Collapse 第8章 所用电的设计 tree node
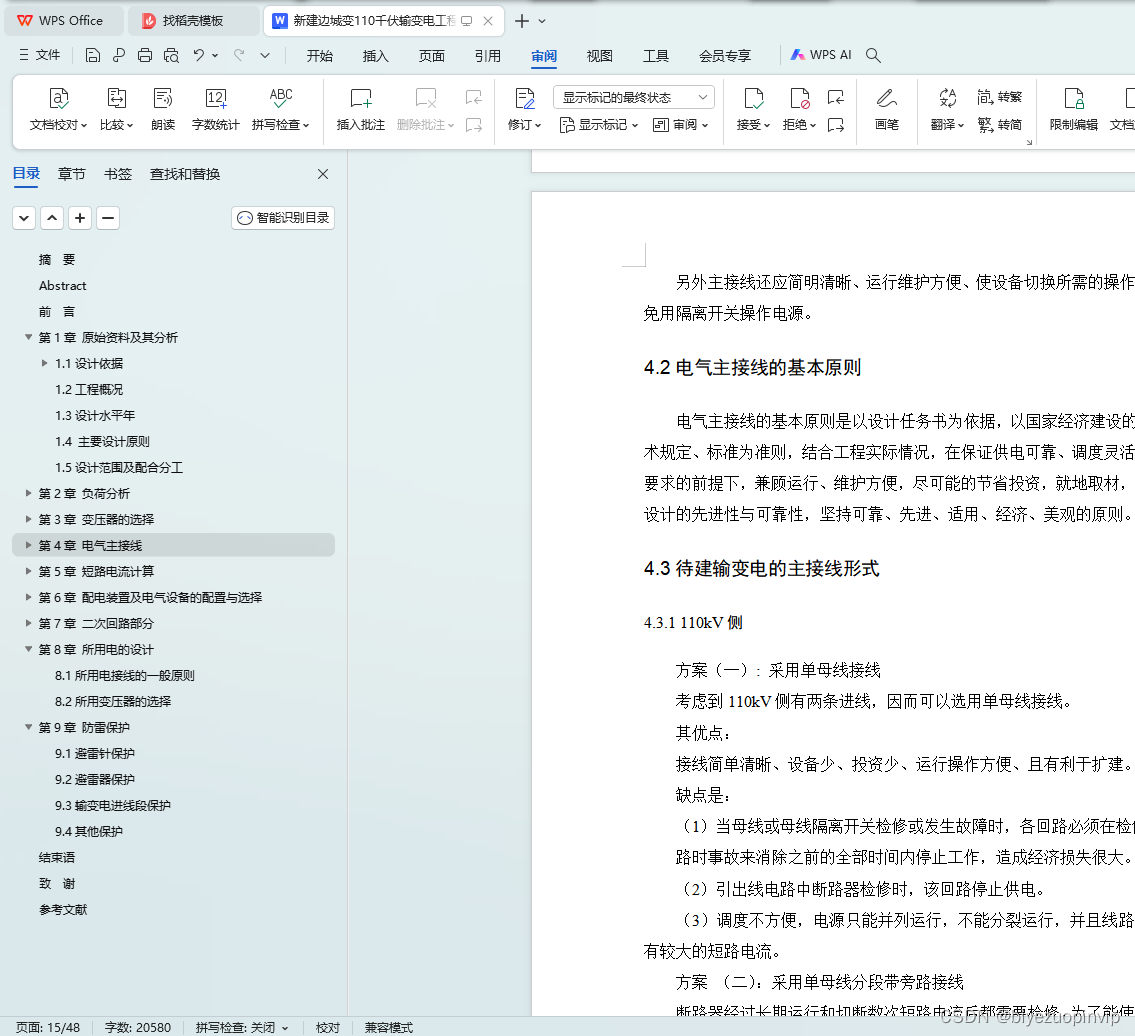1135x1036 pixels. [28, 649]
